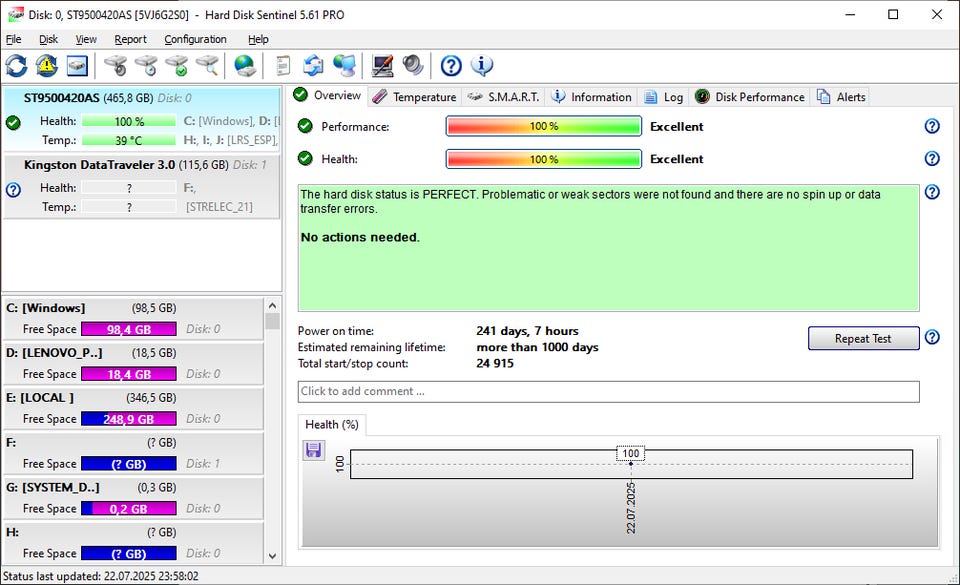This screenshot has width=960, height=585.
Task: Click the refresh disk status toolbar icon
Action: [x=16, y=66]
